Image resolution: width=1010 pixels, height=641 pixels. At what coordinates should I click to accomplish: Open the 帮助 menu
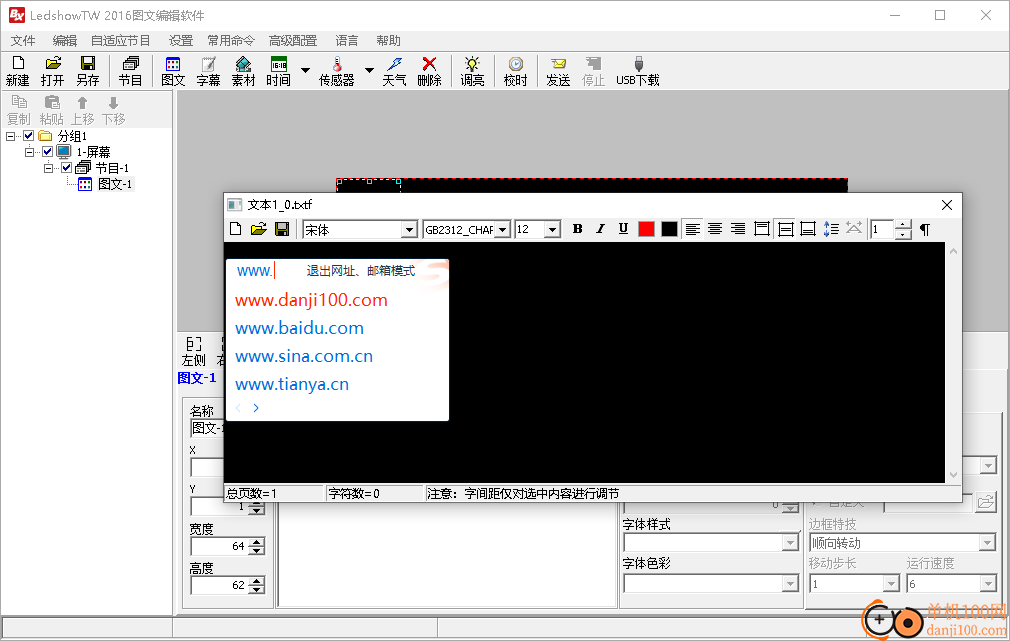(x=388, y=41)
